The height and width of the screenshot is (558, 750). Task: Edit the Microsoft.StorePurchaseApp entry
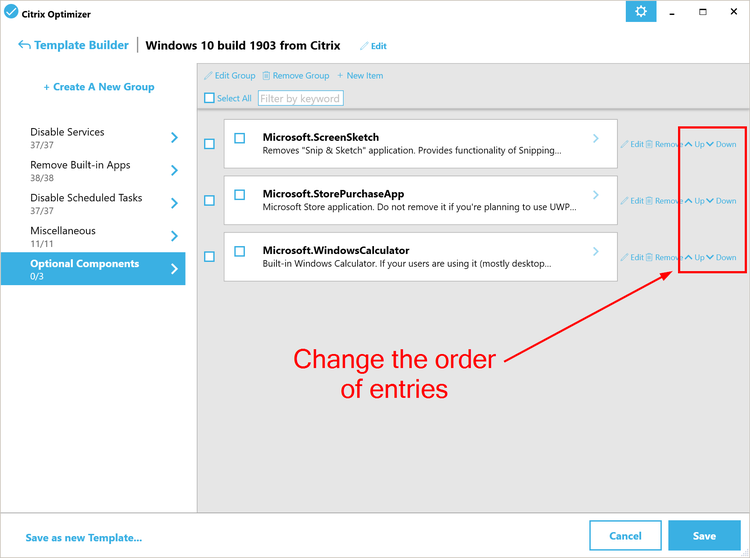coord(632,201)
